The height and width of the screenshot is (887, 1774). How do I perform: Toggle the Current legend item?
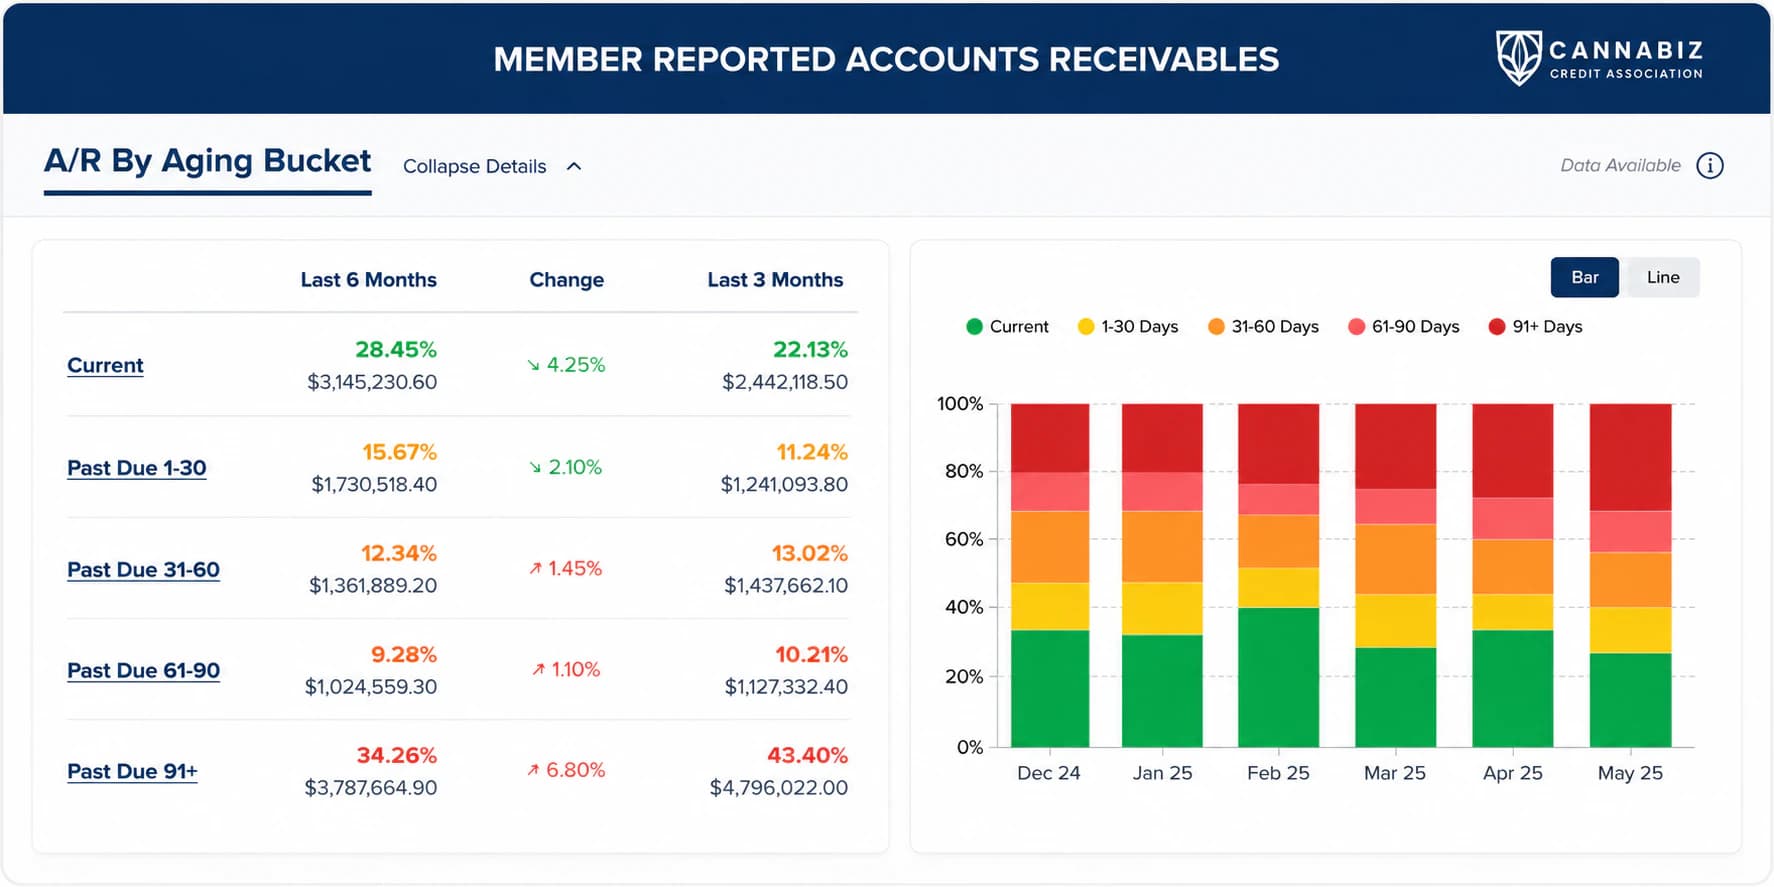click(x=1007, y=327)
